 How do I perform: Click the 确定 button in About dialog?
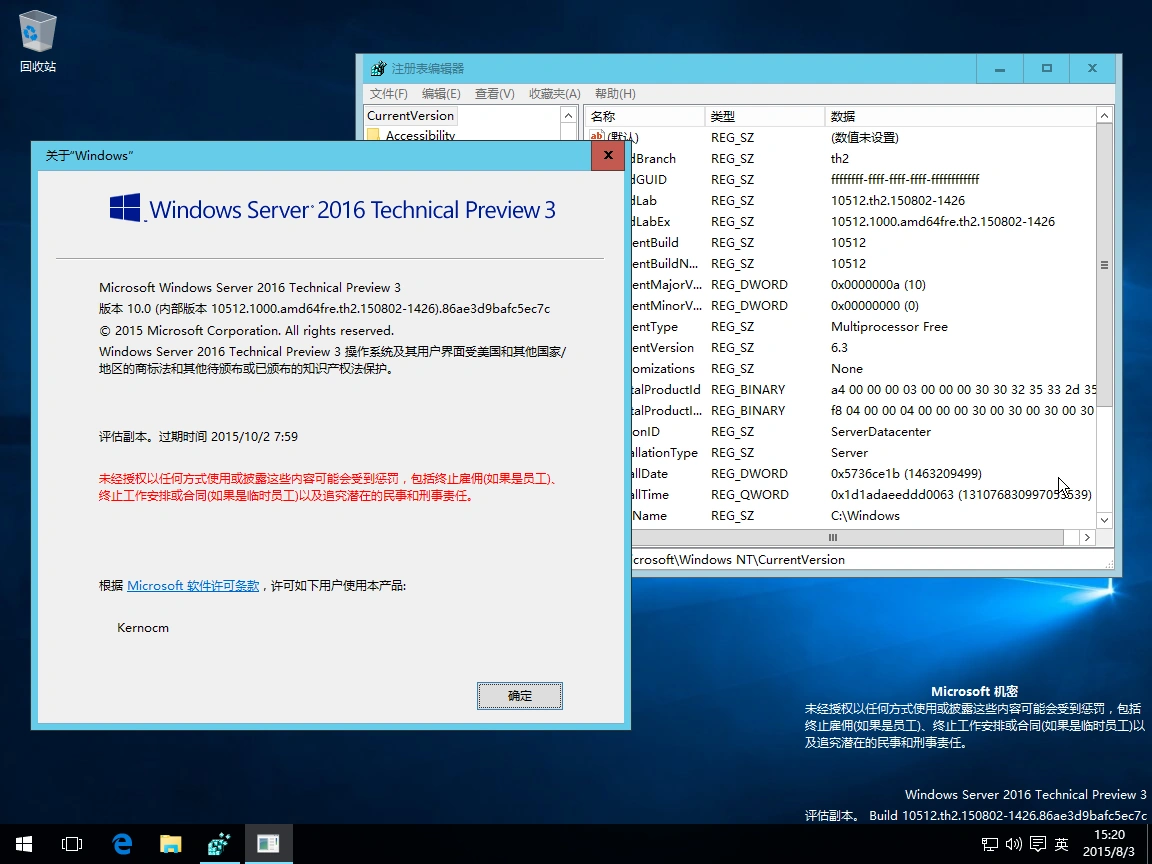coord(519,695)
